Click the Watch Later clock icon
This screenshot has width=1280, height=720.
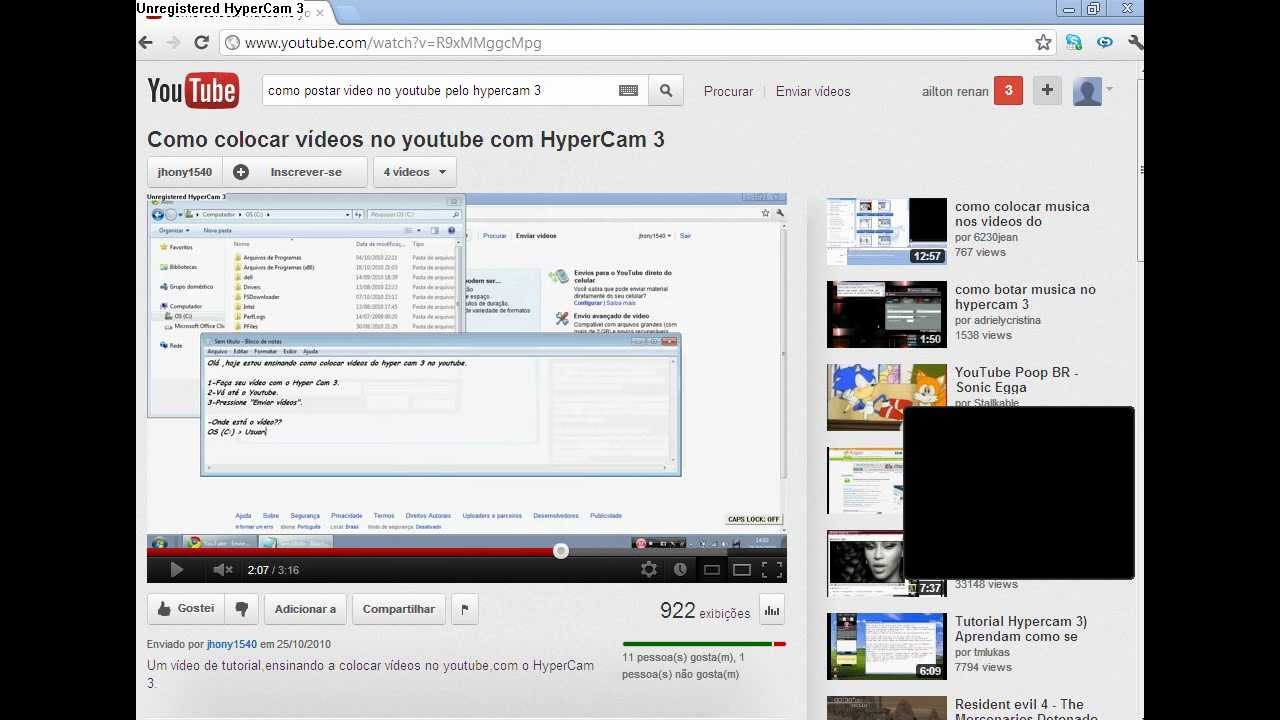pyautogui.click(x=680, y=570)
